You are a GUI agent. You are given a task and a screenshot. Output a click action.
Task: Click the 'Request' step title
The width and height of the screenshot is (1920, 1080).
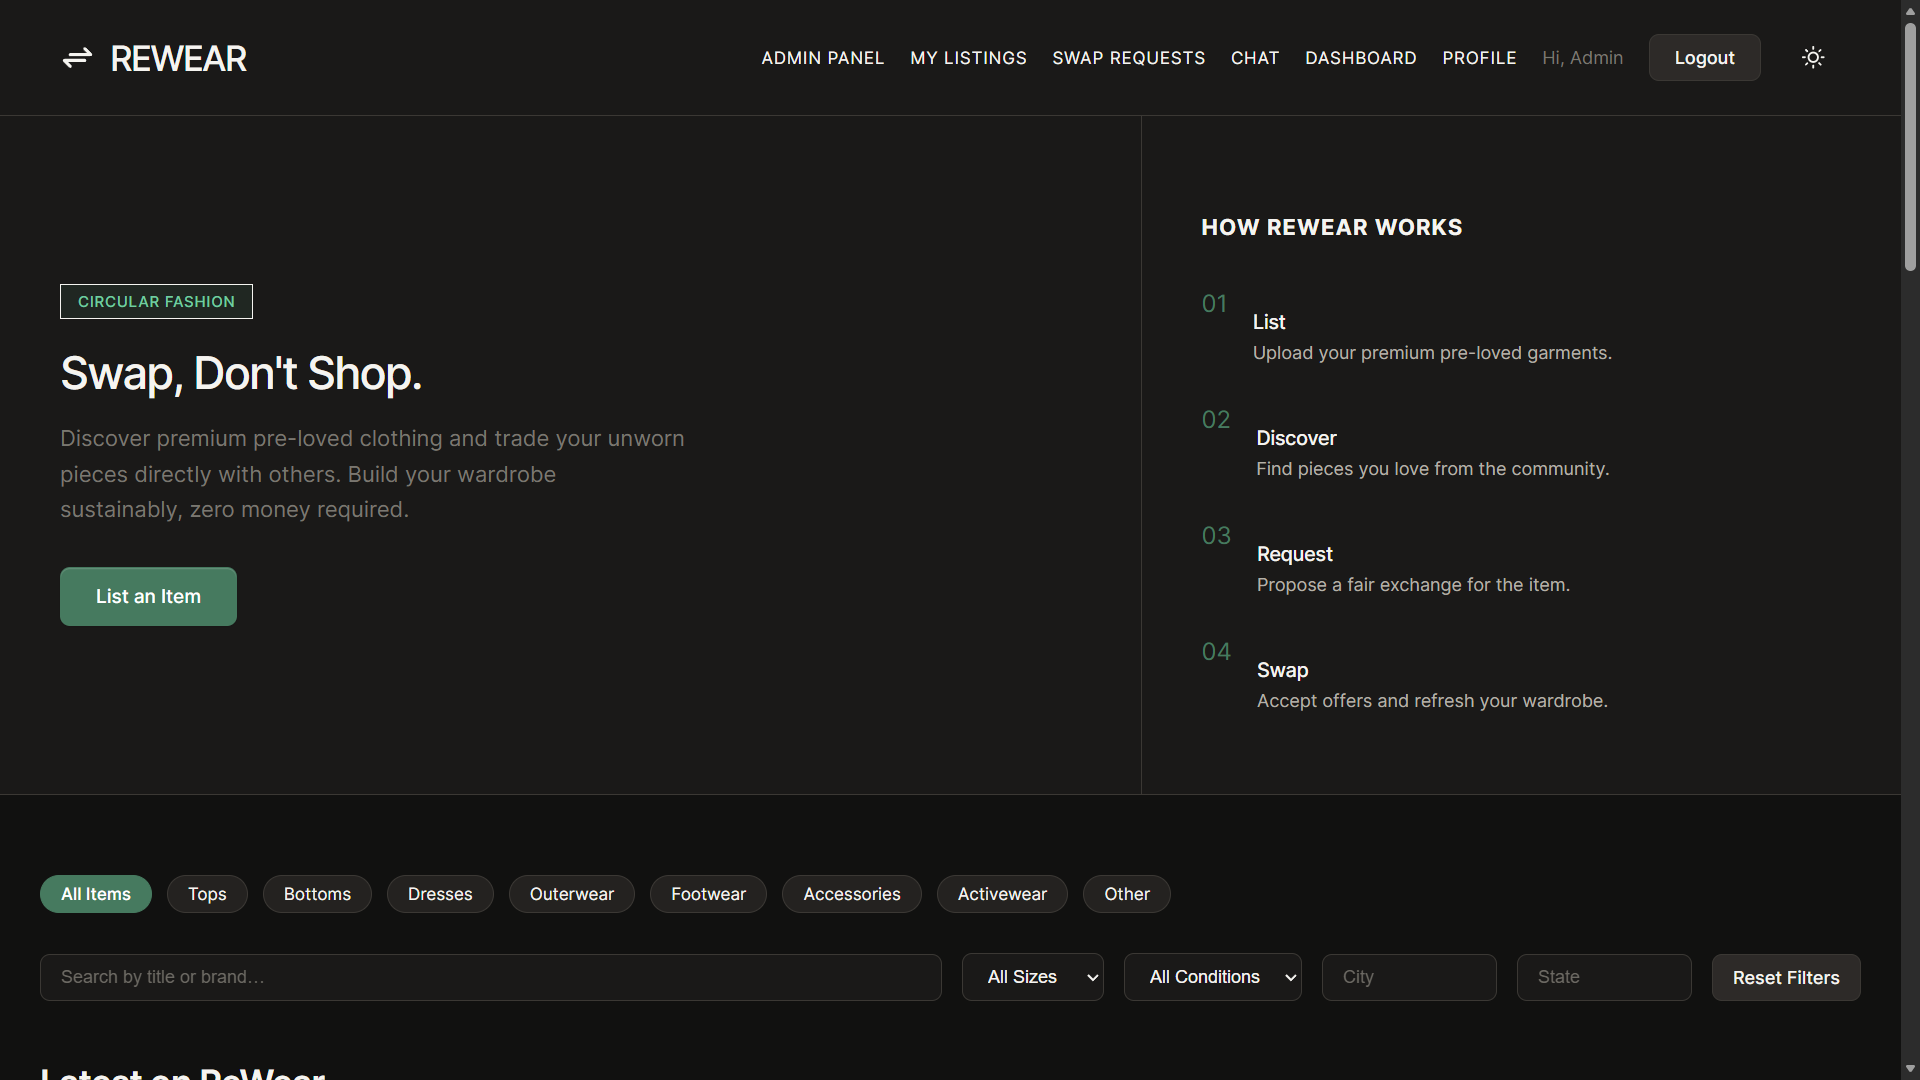1294,554
